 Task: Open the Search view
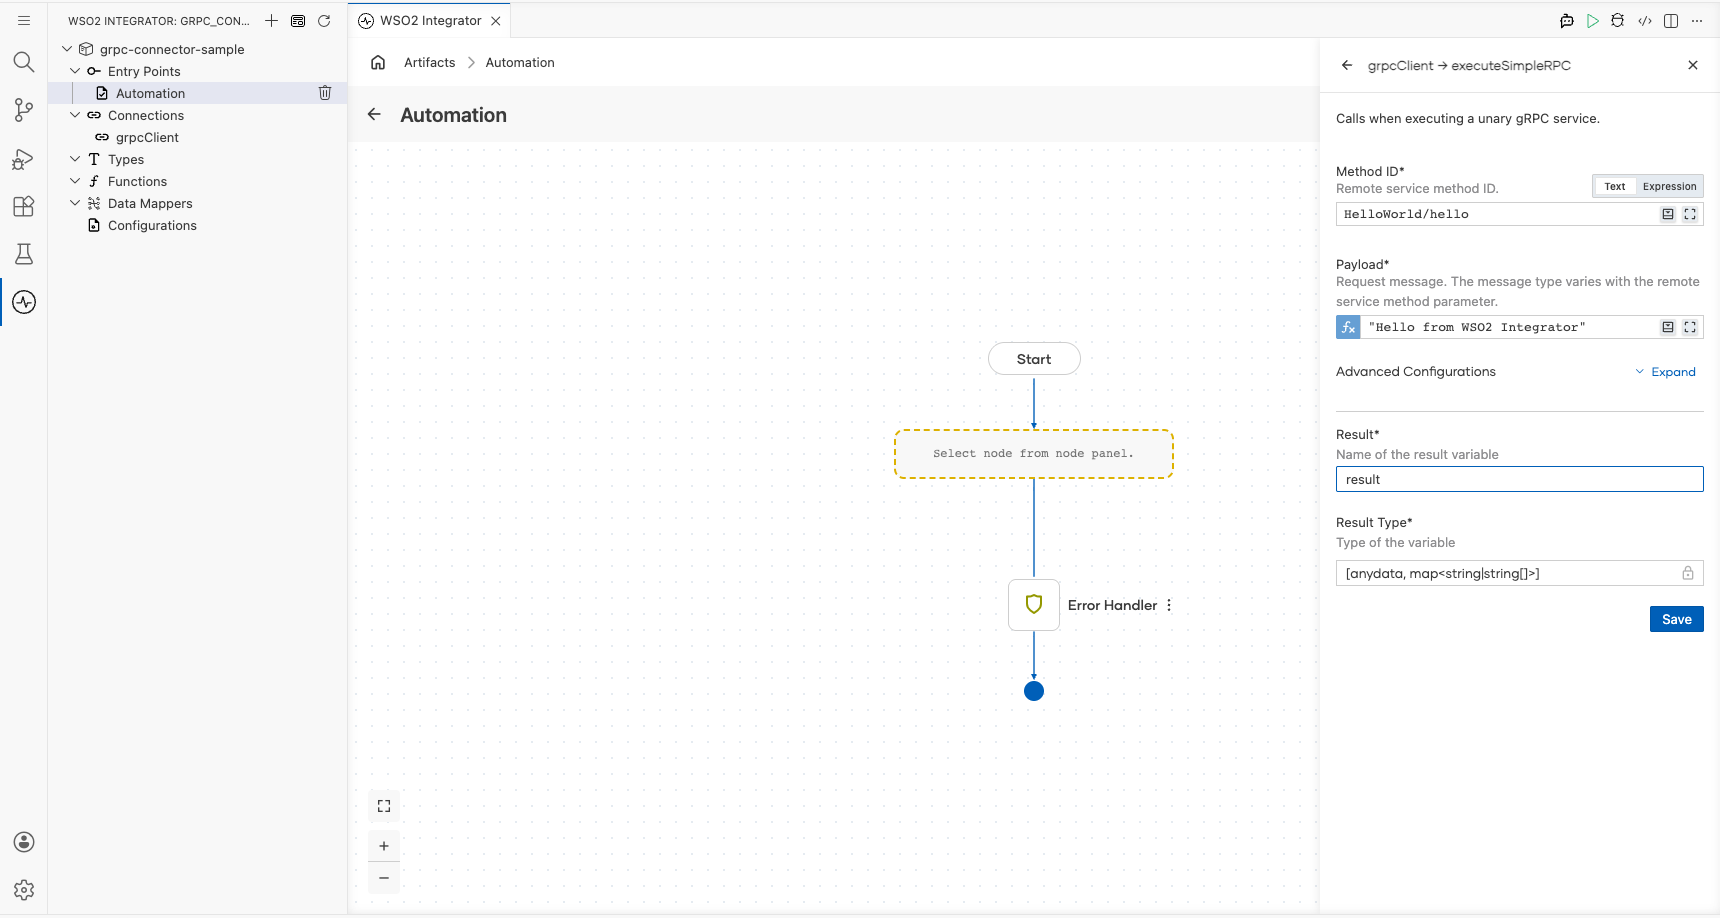24,62
